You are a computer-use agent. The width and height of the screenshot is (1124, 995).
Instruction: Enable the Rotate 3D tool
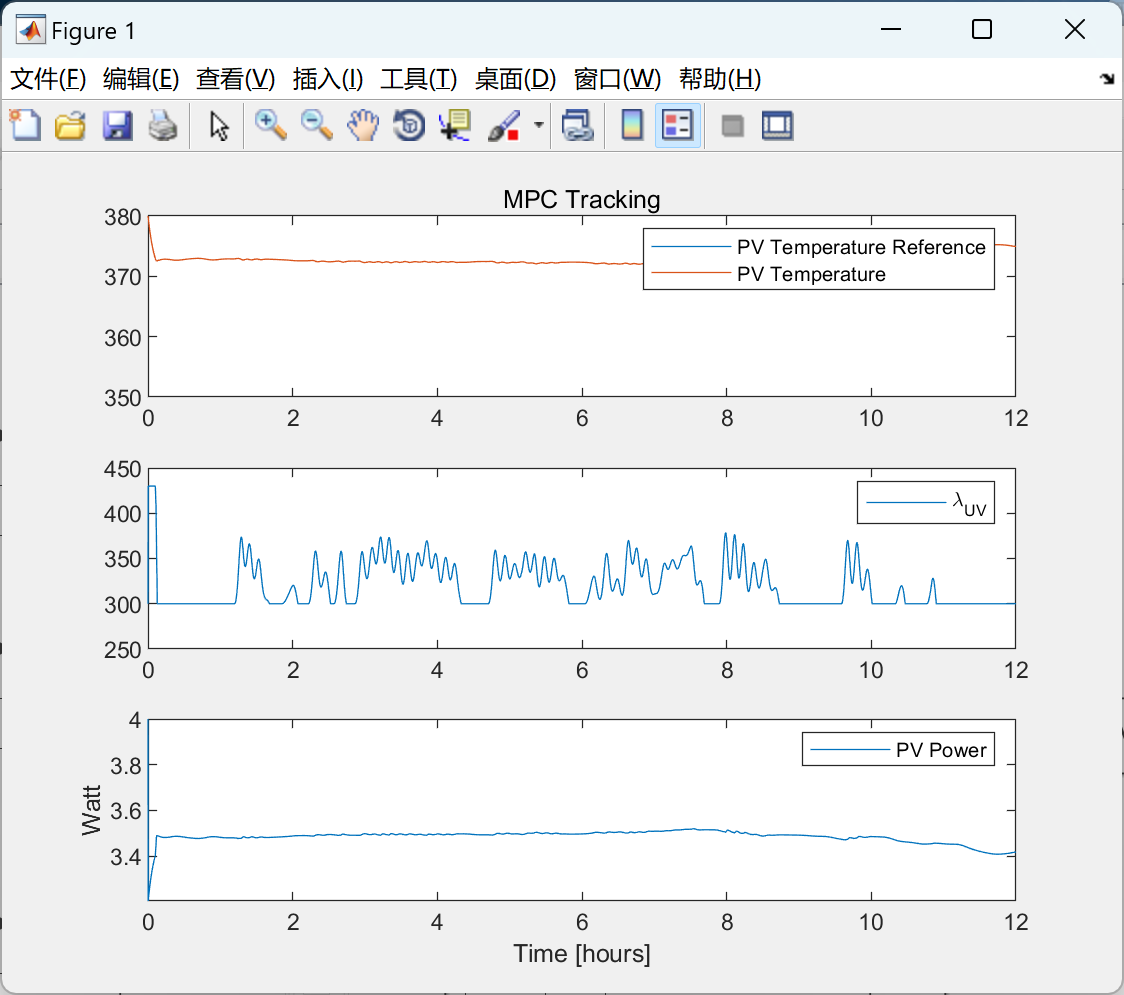tap(409, 125)
